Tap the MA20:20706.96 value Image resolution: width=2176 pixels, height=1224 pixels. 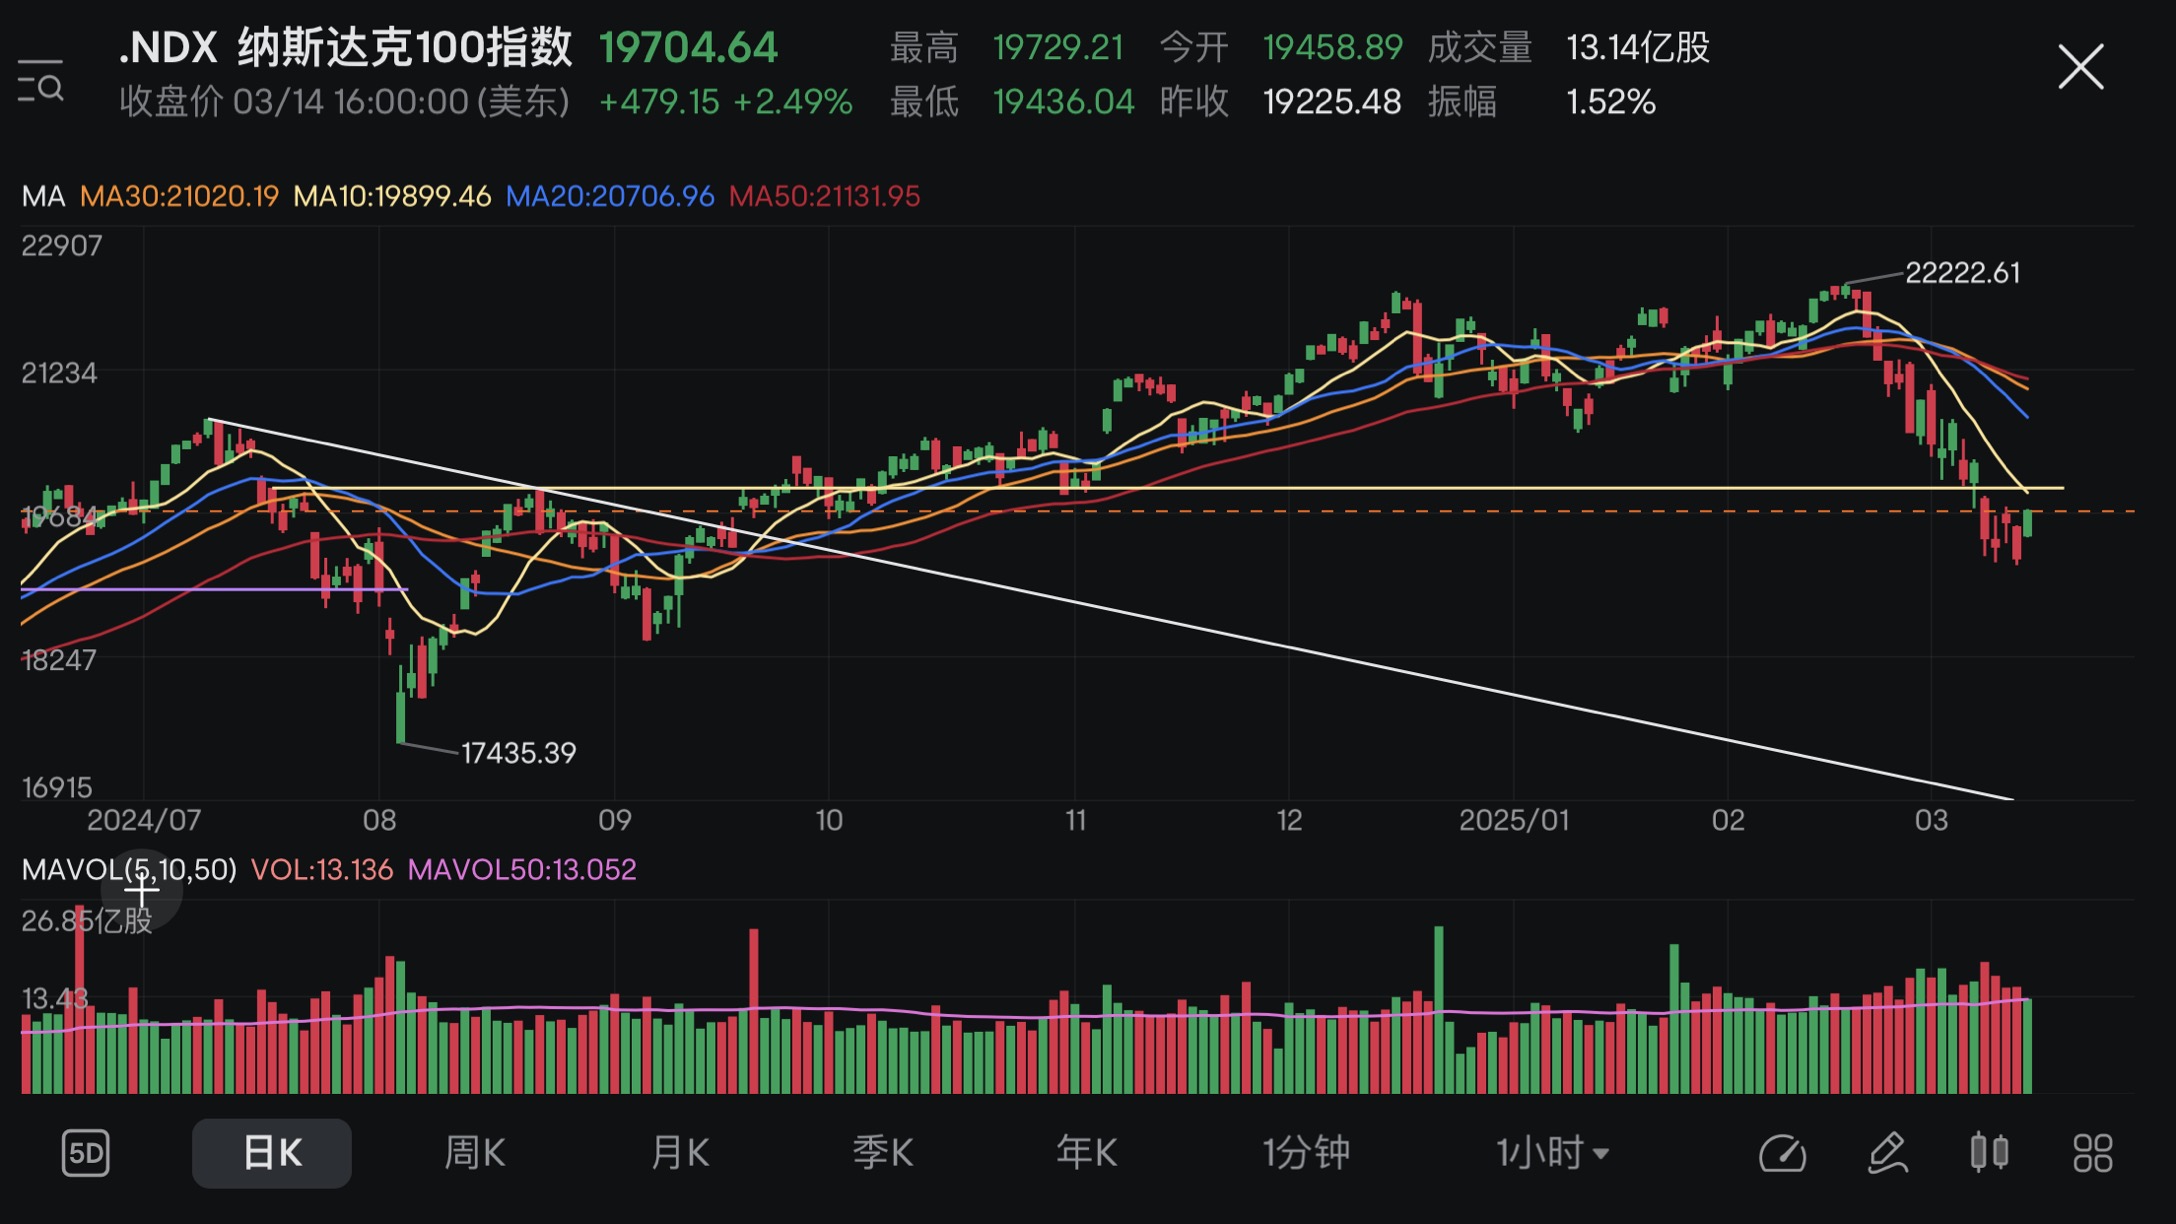coord(610,196)
